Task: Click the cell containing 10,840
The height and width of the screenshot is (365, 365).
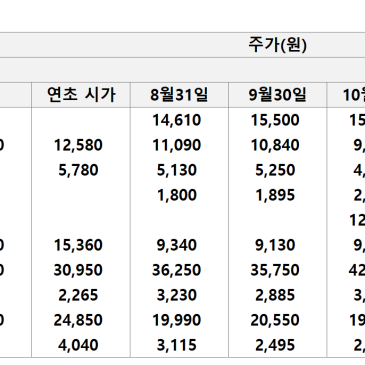Action: [x=277, y=145]
